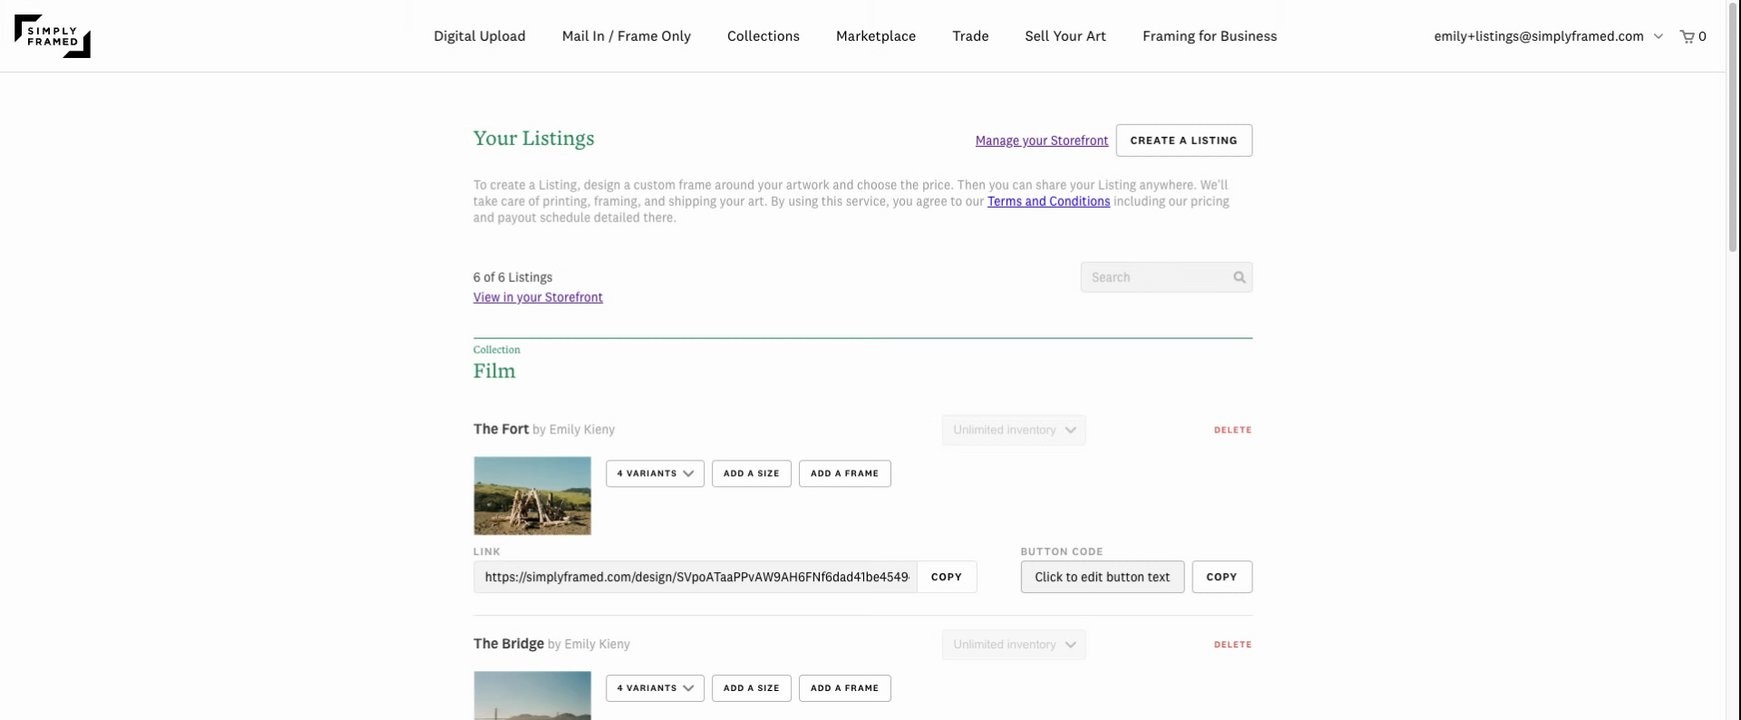Click The Fort artwork thumbnail

point(532,496)
